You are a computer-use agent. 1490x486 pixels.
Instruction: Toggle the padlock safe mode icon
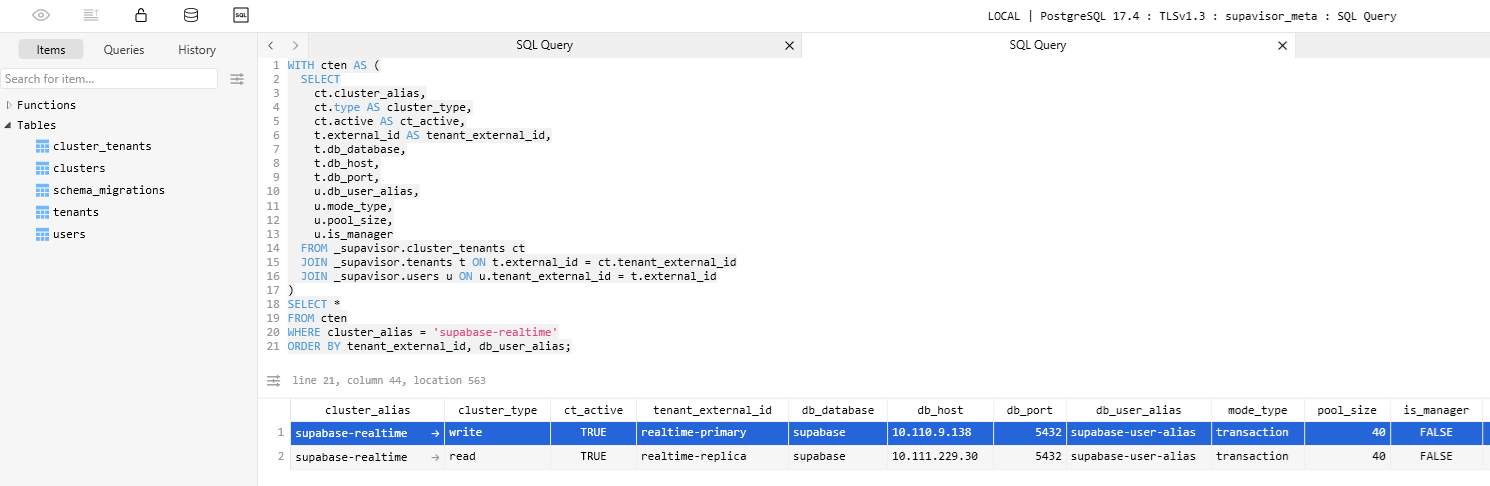click(141, 15)
